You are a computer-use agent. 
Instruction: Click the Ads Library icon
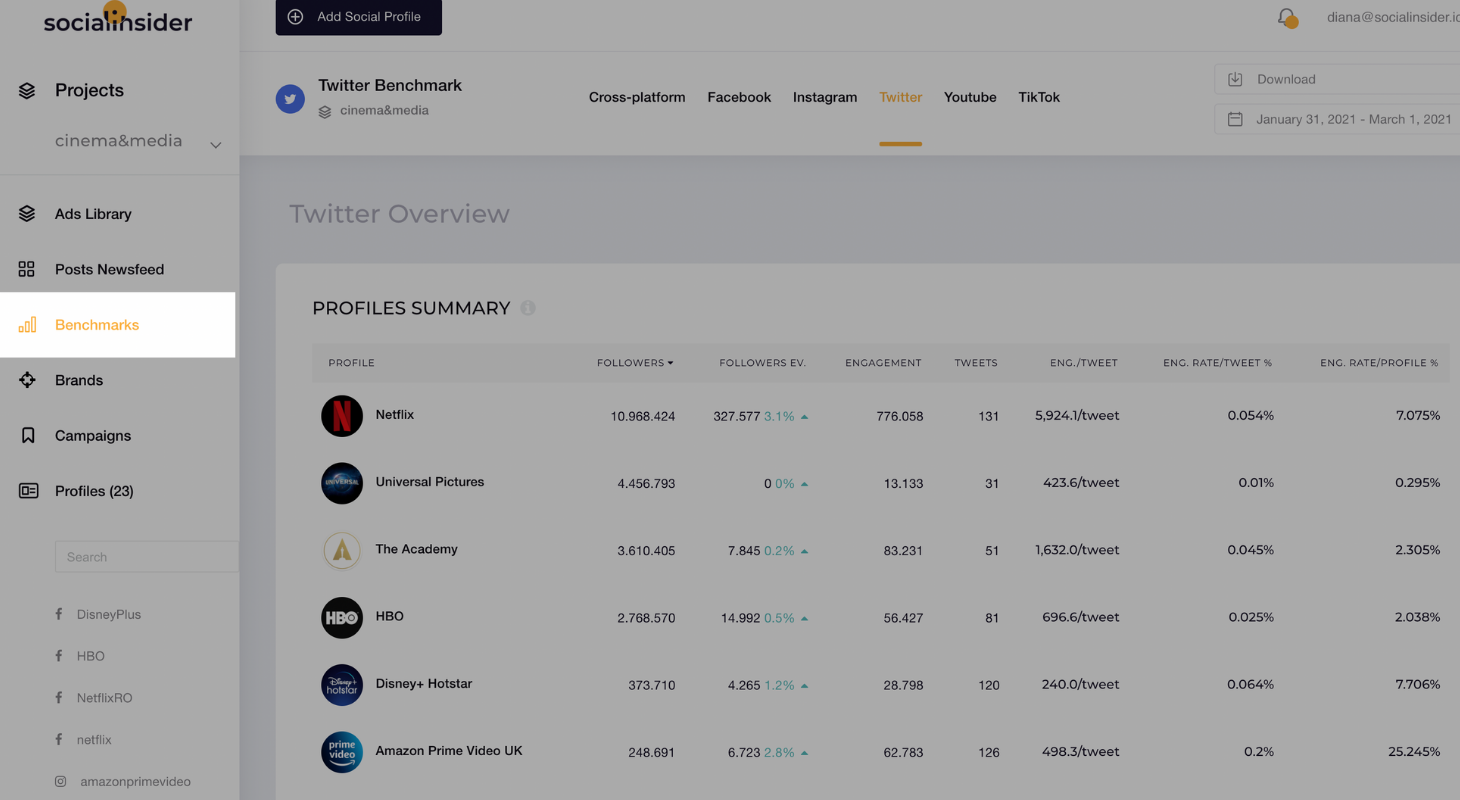(x=27, y=214)
